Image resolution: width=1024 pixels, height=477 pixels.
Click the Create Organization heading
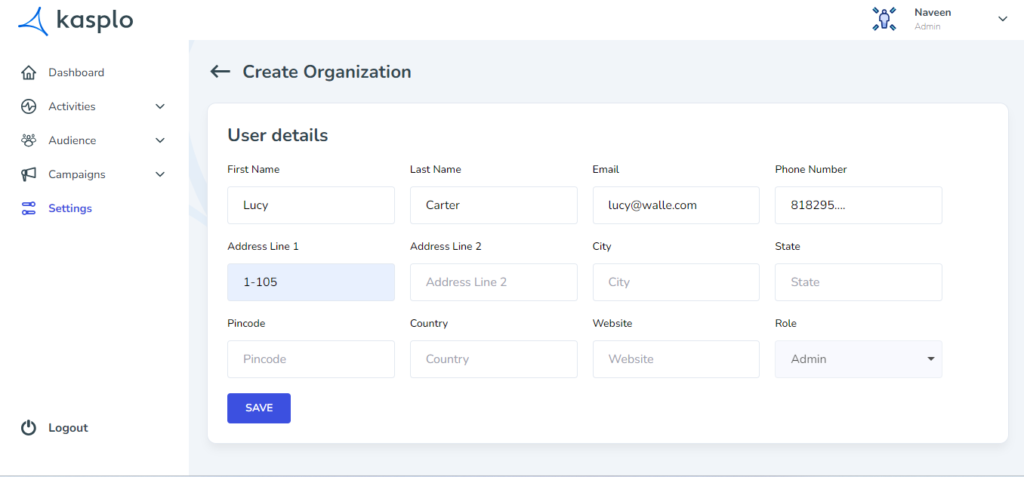pos(327,72)
